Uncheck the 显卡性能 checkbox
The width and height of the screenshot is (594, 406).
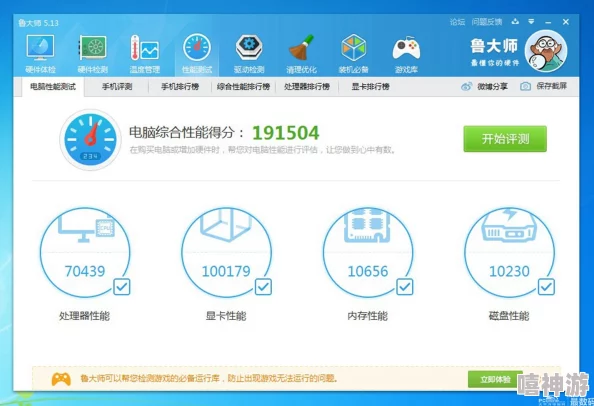263,287
